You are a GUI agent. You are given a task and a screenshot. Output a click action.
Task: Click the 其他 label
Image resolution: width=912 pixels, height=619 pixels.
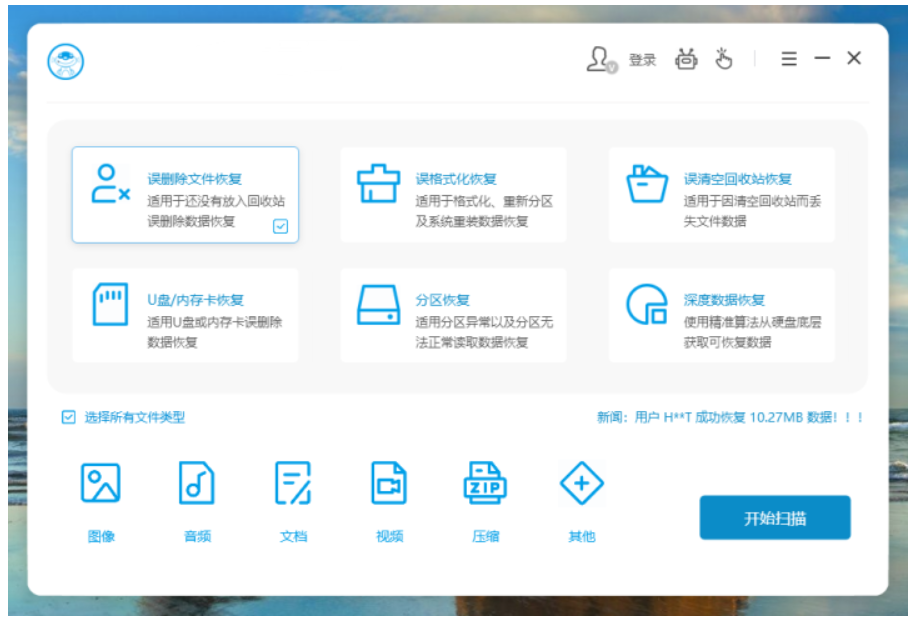(x=582, y=536)
